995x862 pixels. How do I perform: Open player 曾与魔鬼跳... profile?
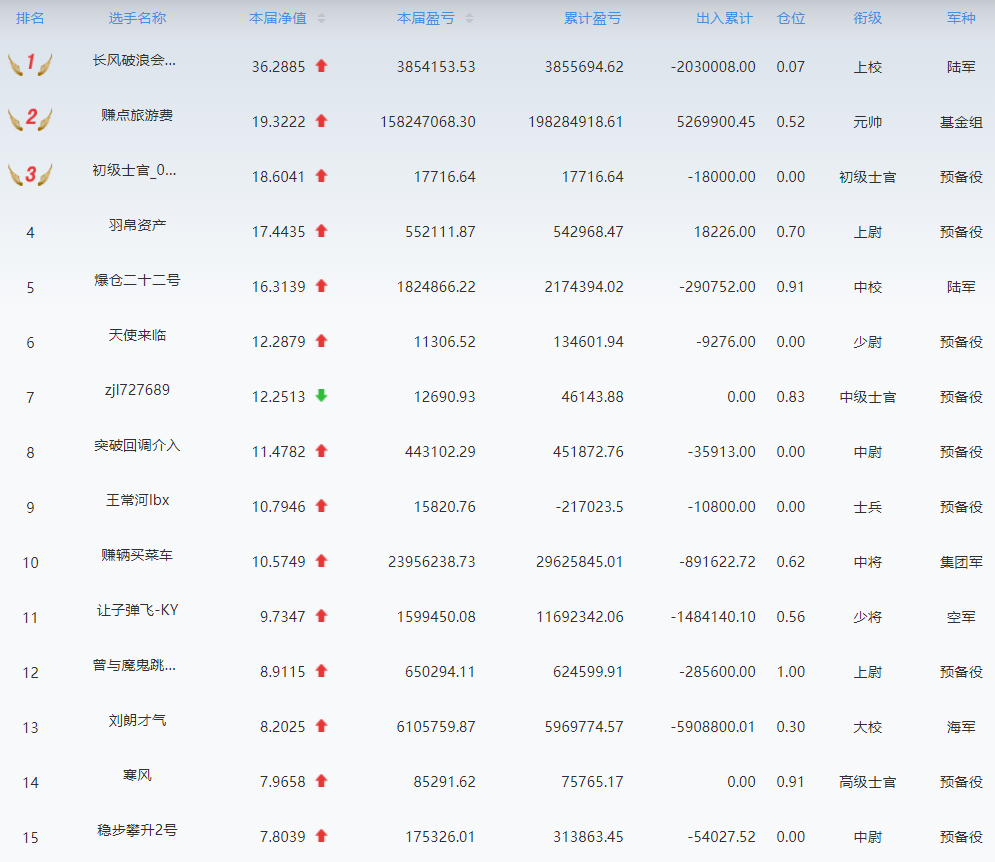pos(135,665)
